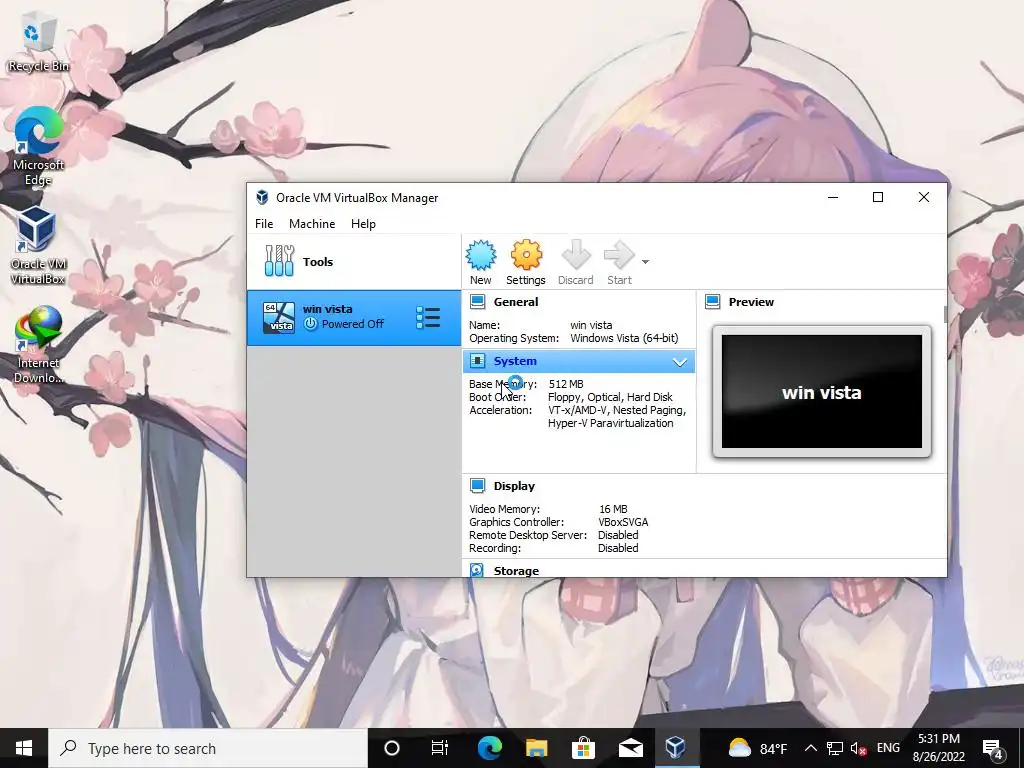Open Cortana circle on the taskbar
This screenshot has height=768, width=1024.
click(392, 748)
